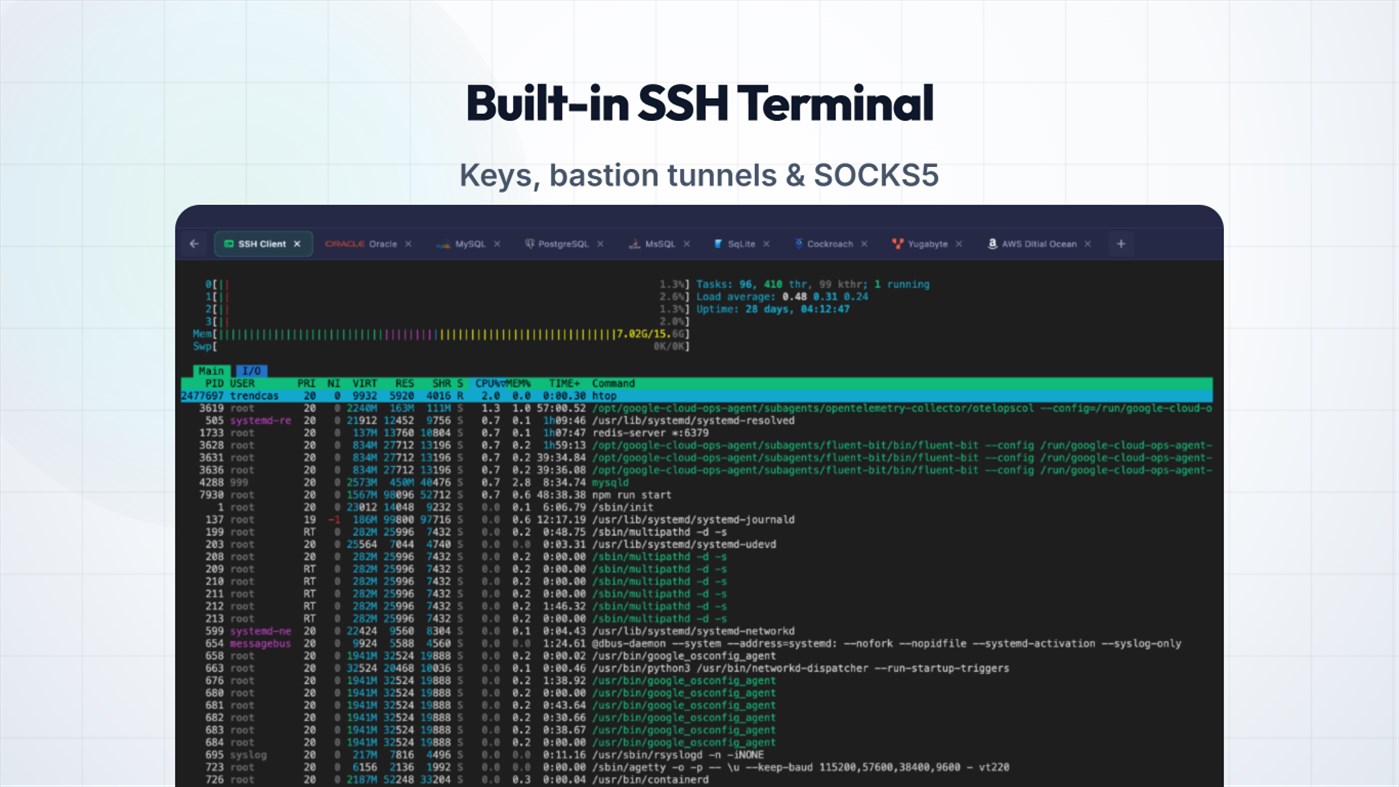The image size is (1399, 787).
Task: Click the Tasks: 96 summary line
Action: tap(813, 284)
